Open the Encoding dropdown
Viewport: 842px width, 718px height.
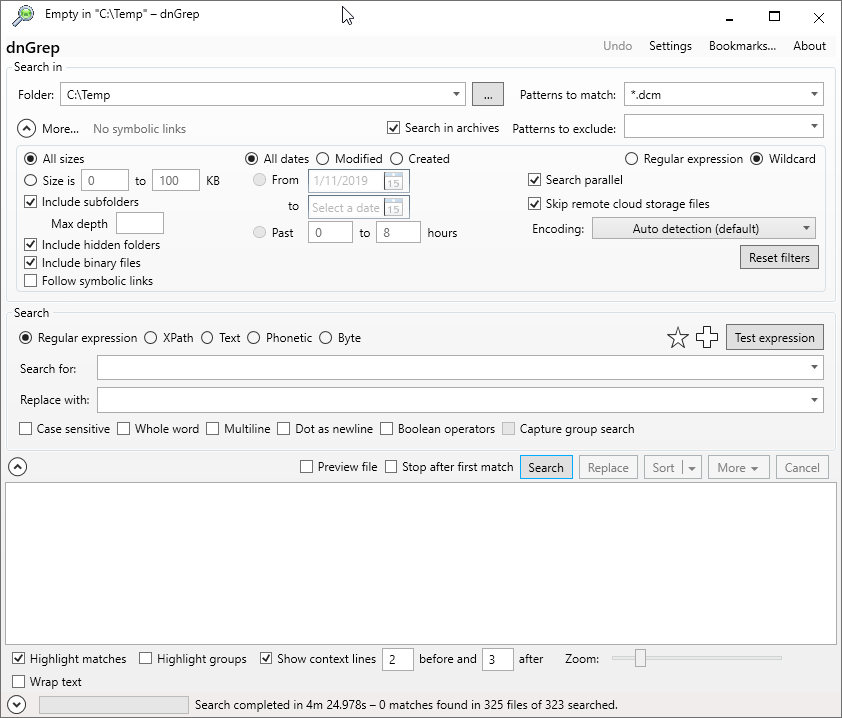pyautogui.click(x=703, y=228)
